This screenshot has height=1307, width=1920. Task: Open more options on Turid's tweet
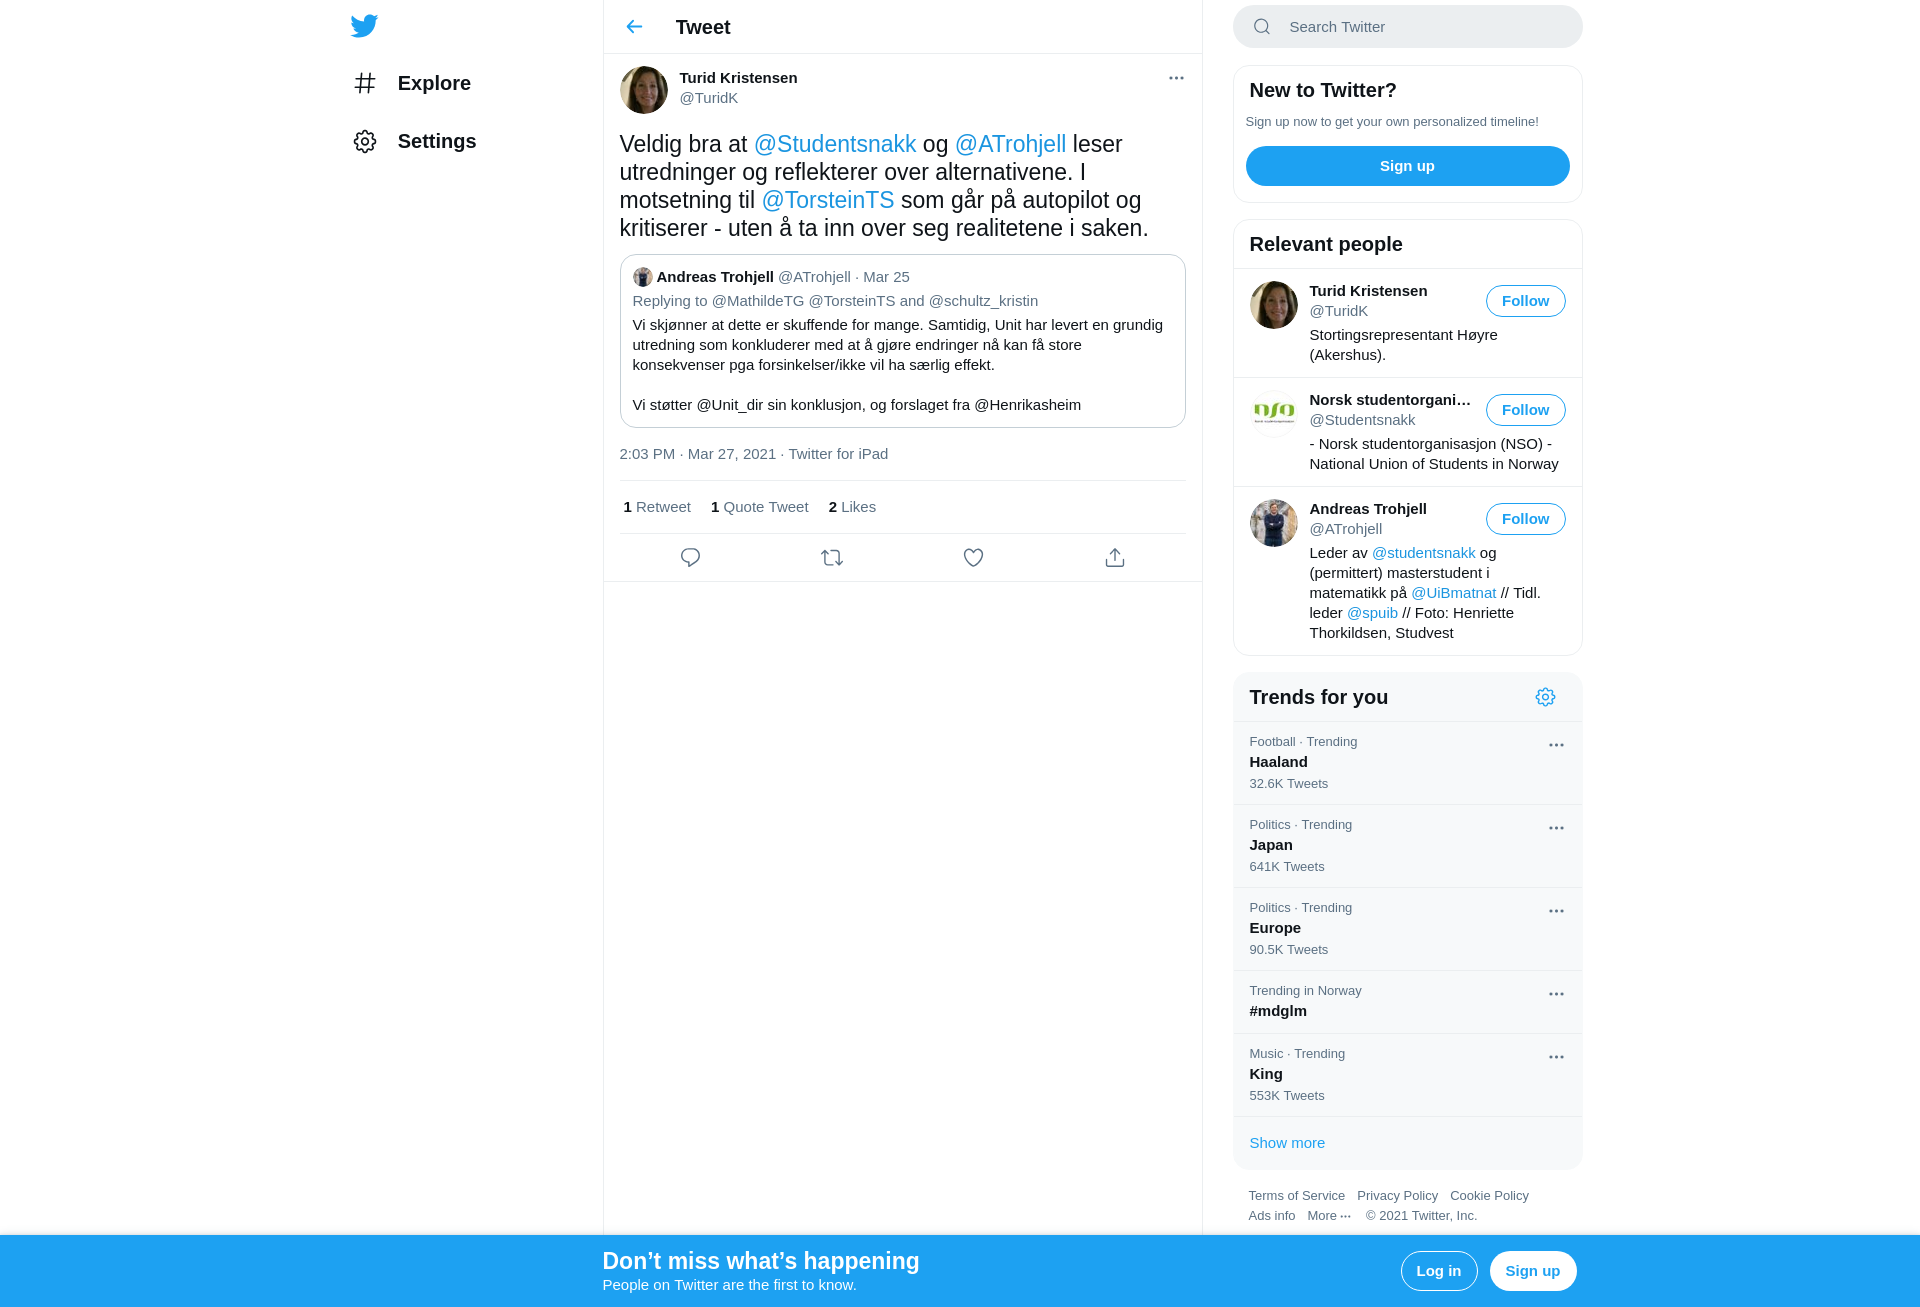pyautogui.click(x=1176, y=78)
